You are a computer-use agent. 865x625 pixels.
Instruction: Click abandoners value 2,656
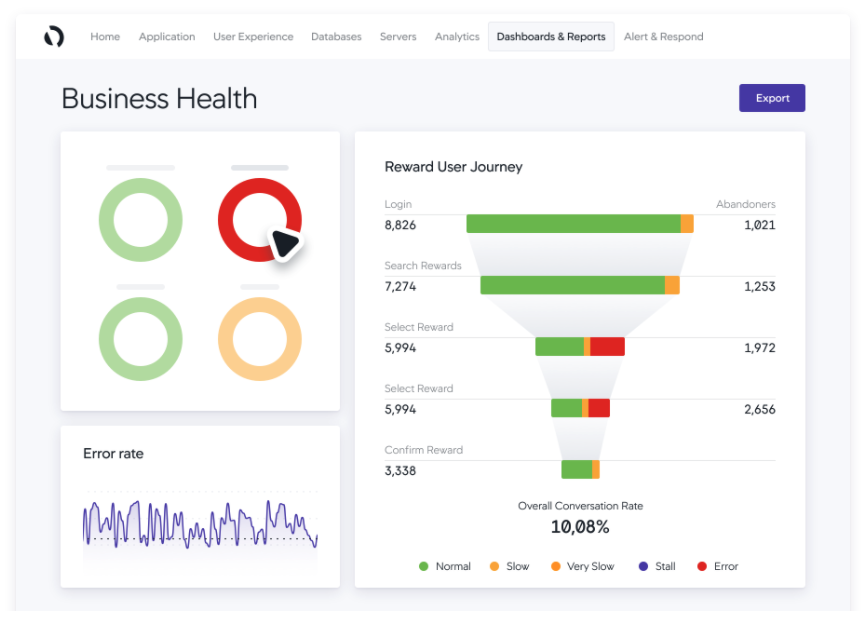760,409
